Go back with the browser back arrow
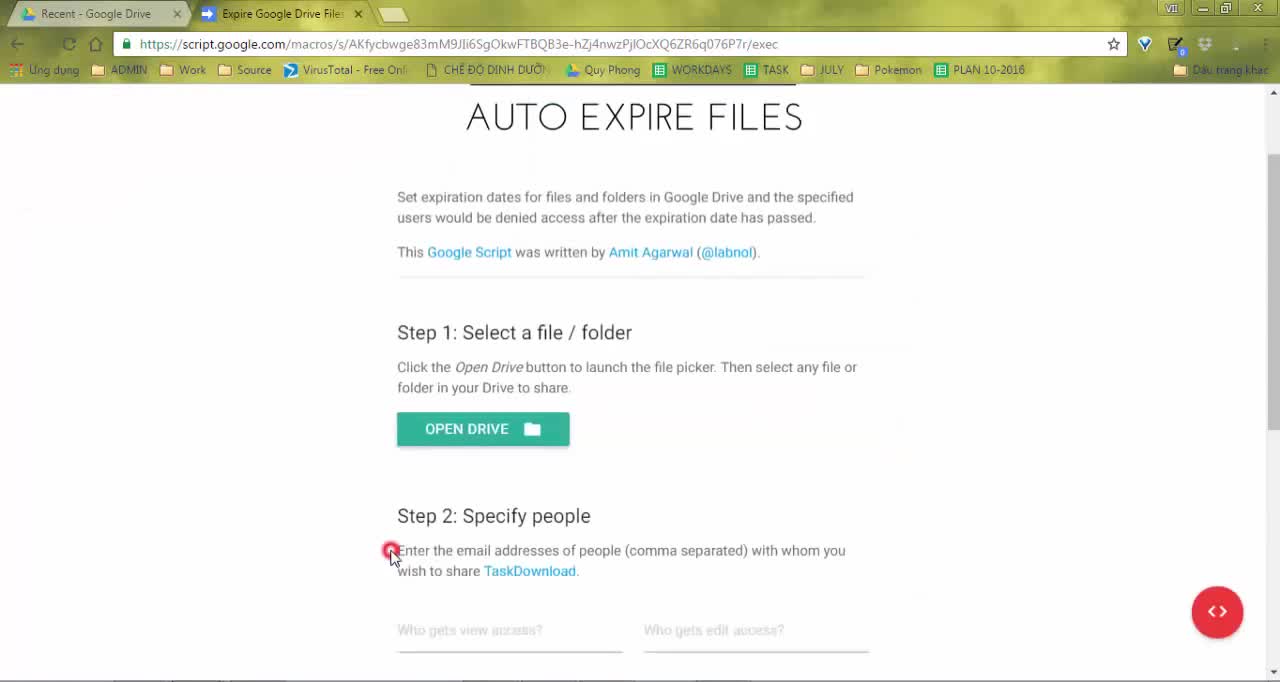Viewport: 1280px width, 682px height. 17,44
